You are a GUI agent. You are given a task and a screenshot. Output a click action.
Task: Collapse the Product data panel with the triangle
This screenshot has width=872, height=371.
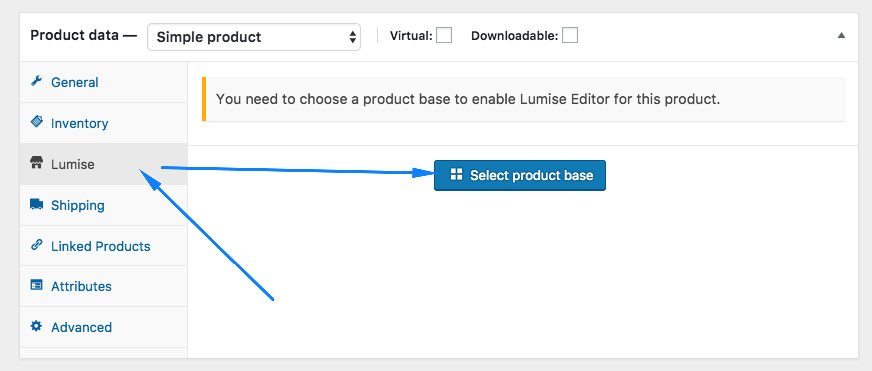coord(841,36)
